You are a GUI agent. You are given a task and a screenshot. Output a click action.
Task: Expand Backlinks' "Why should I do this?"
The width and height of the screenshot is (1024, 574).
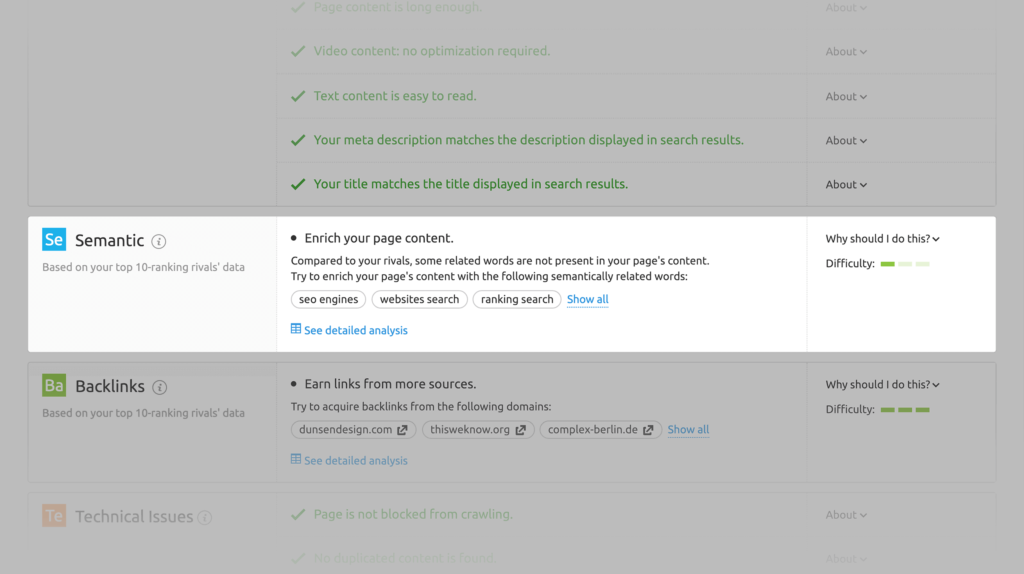click(882, 385)
